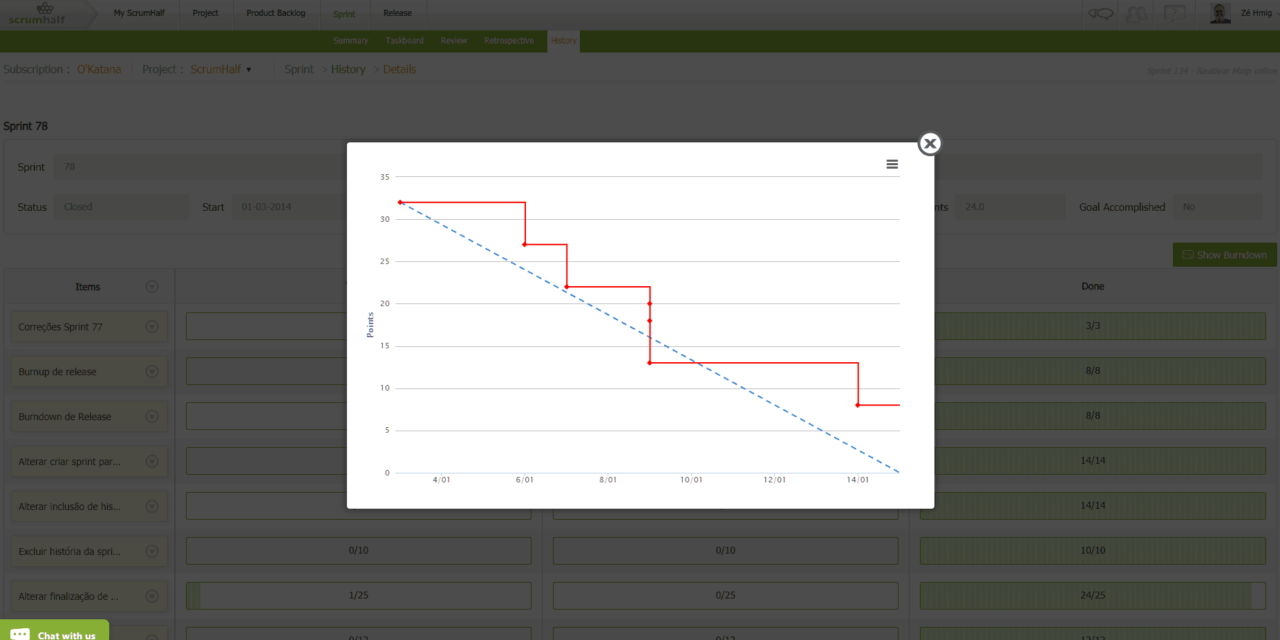Click the envelope icon on Show Burndown button

coord(1190,254)
